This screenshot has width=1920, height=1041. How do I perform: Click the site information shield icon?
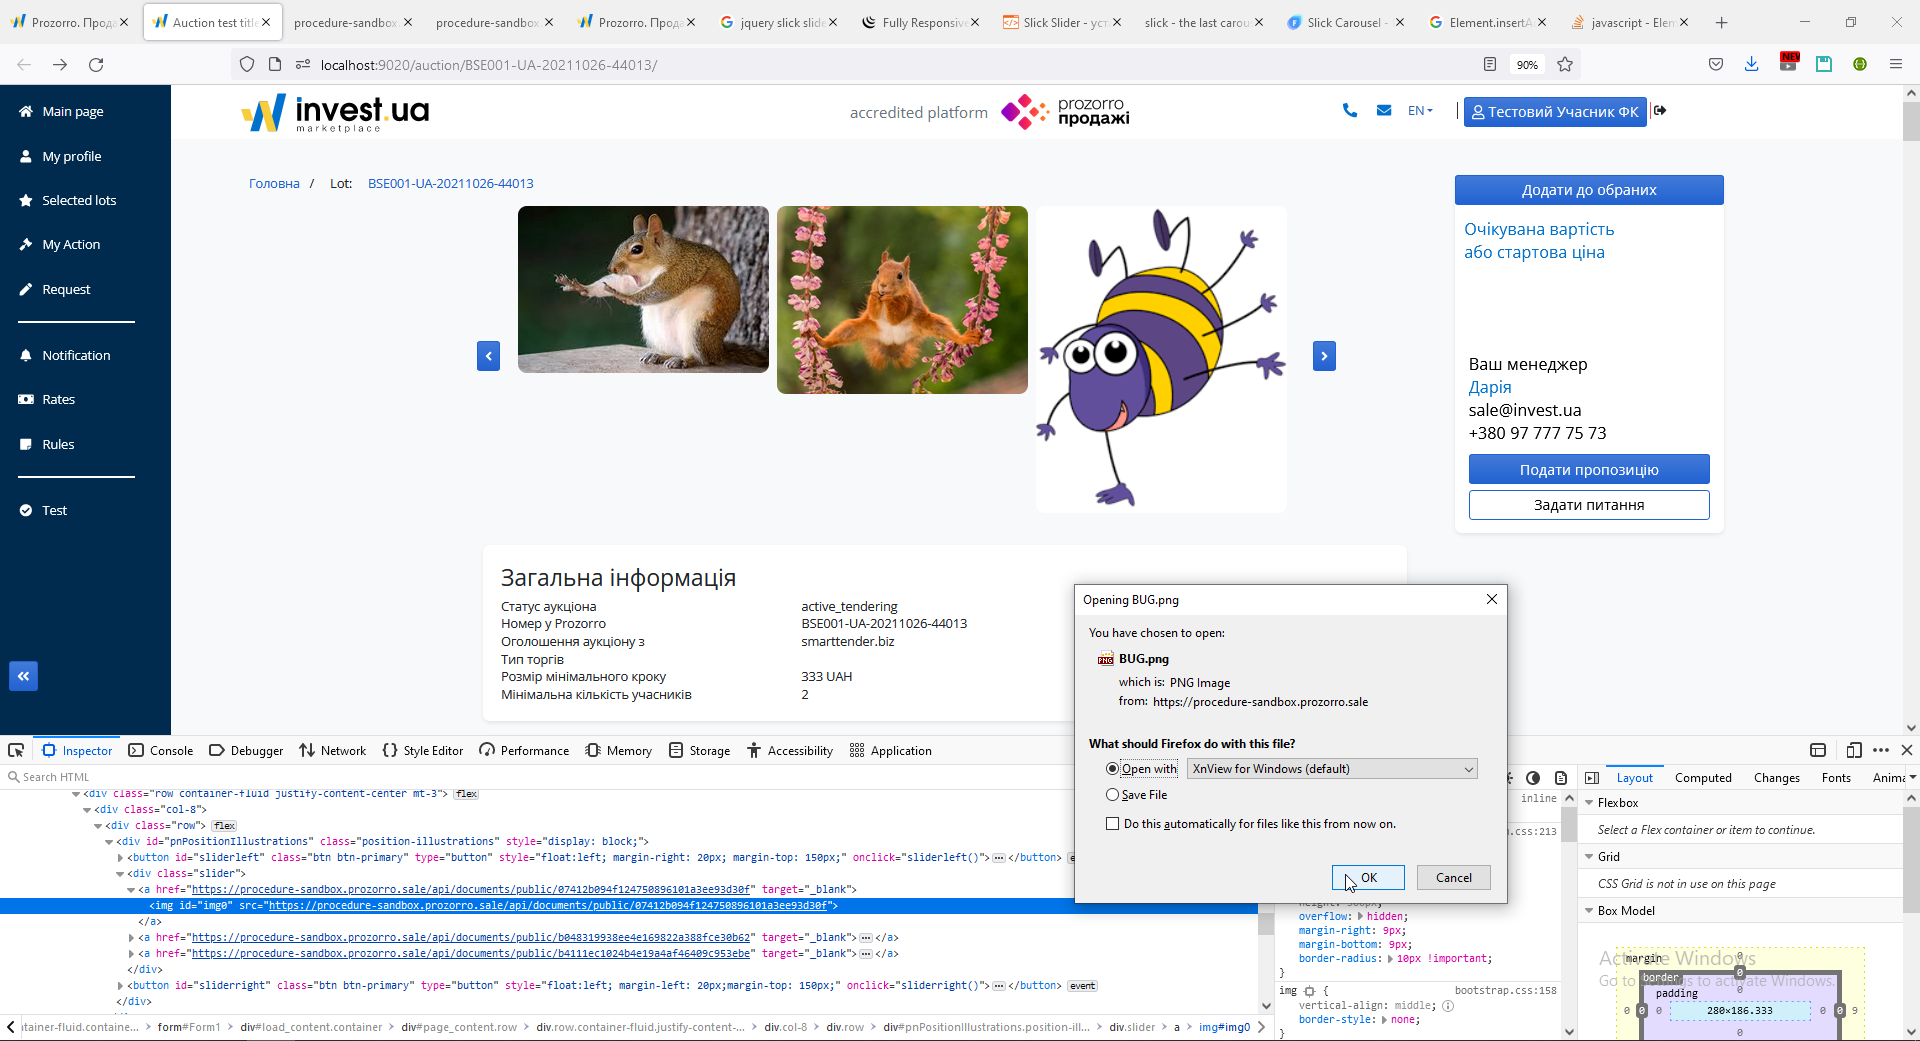point(247,64)
